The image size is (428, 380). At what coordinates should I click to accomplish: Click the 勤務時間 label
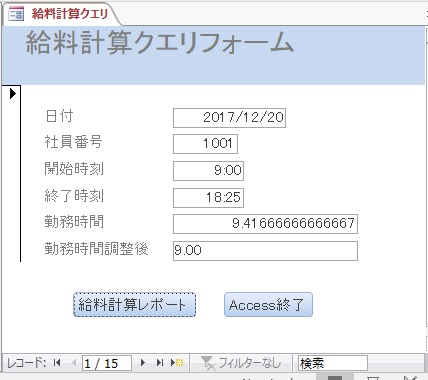pos(74,222)
